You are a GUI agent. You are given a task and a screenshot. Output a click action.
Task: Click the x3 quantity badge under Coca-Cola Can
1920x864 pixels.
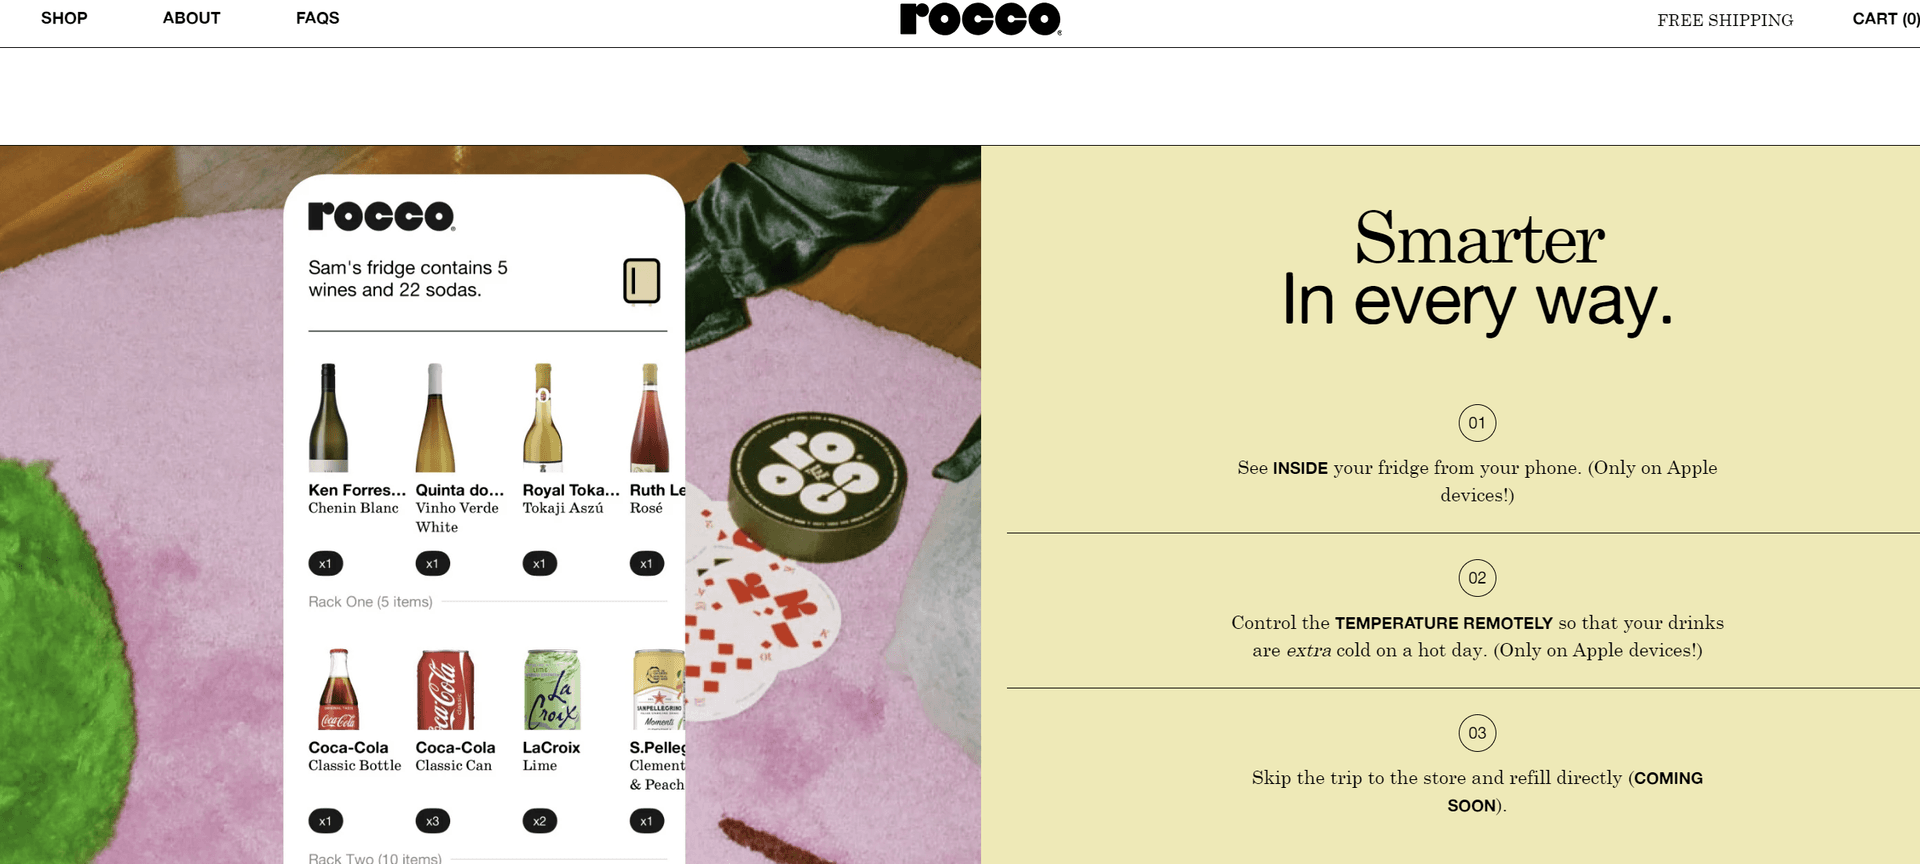coord(433,821)
